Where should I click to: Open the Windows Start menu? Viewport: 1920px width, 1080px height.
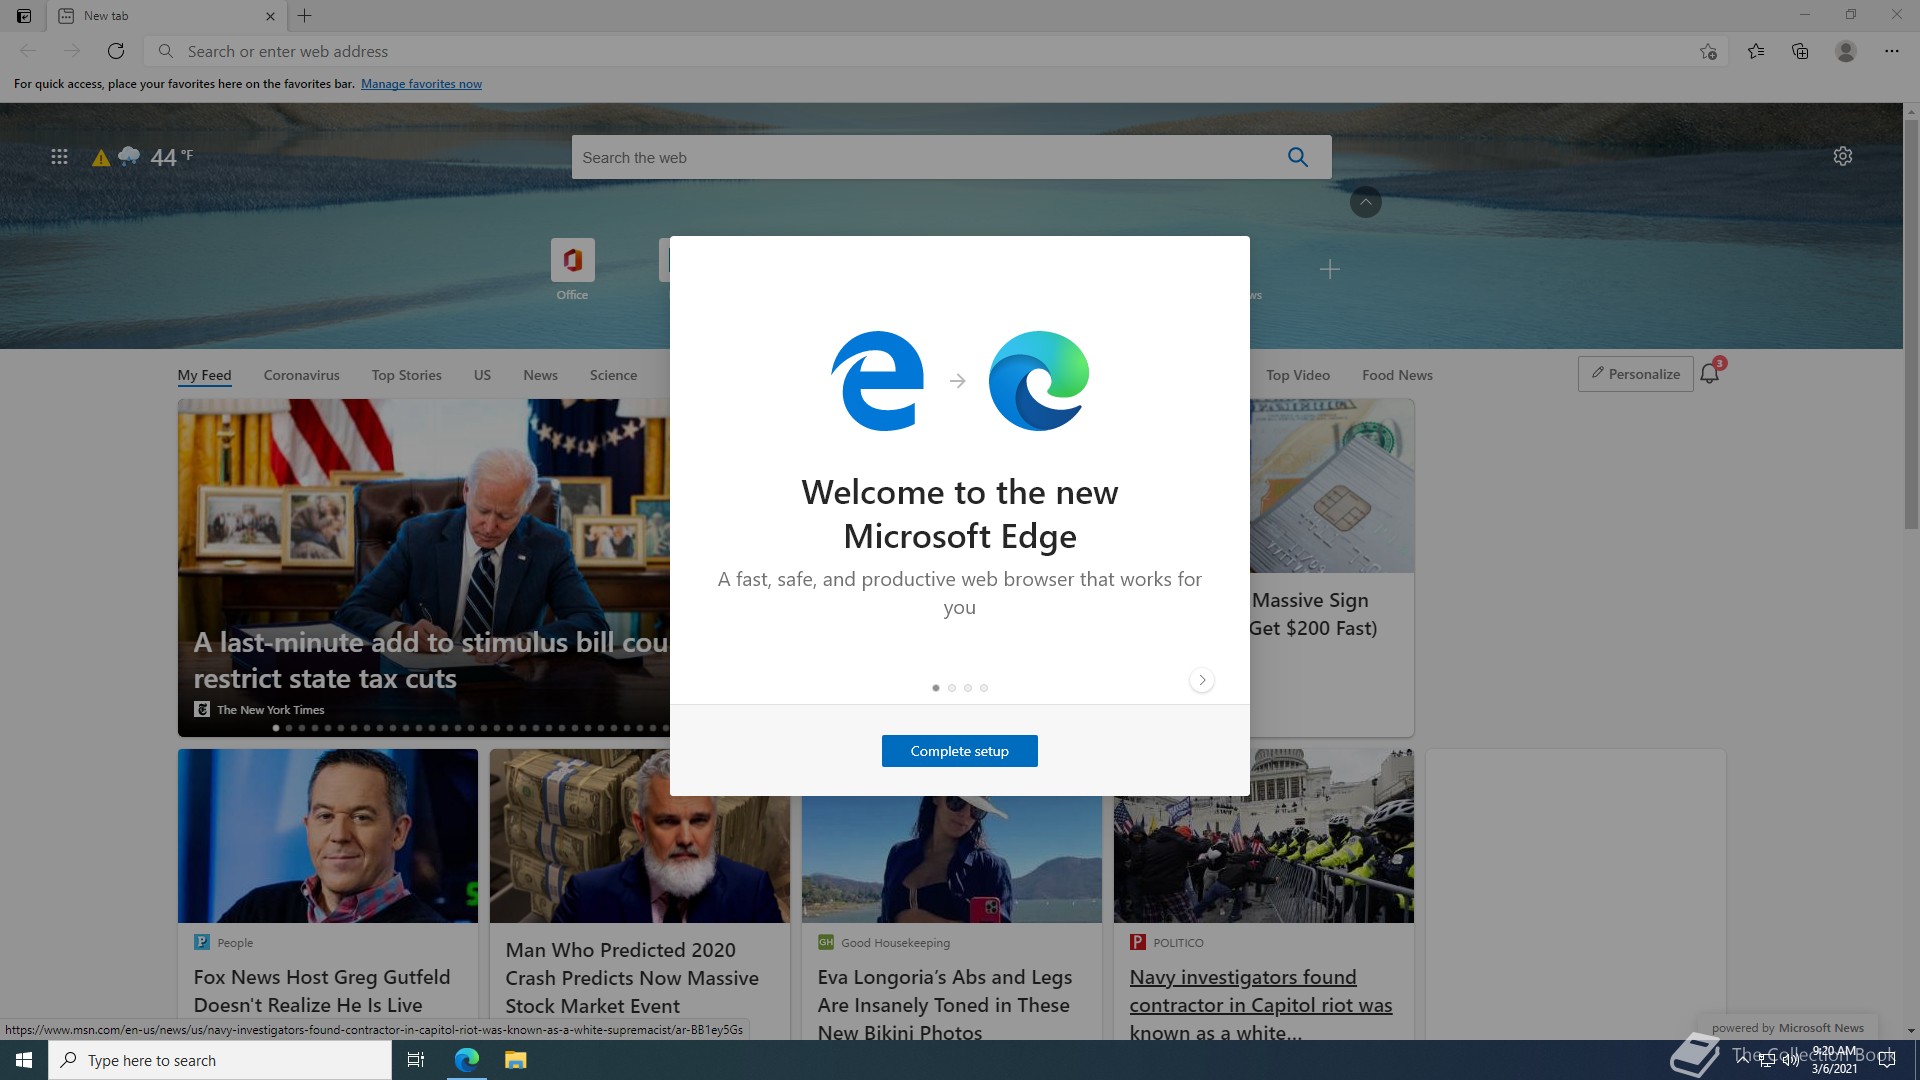24,1060
